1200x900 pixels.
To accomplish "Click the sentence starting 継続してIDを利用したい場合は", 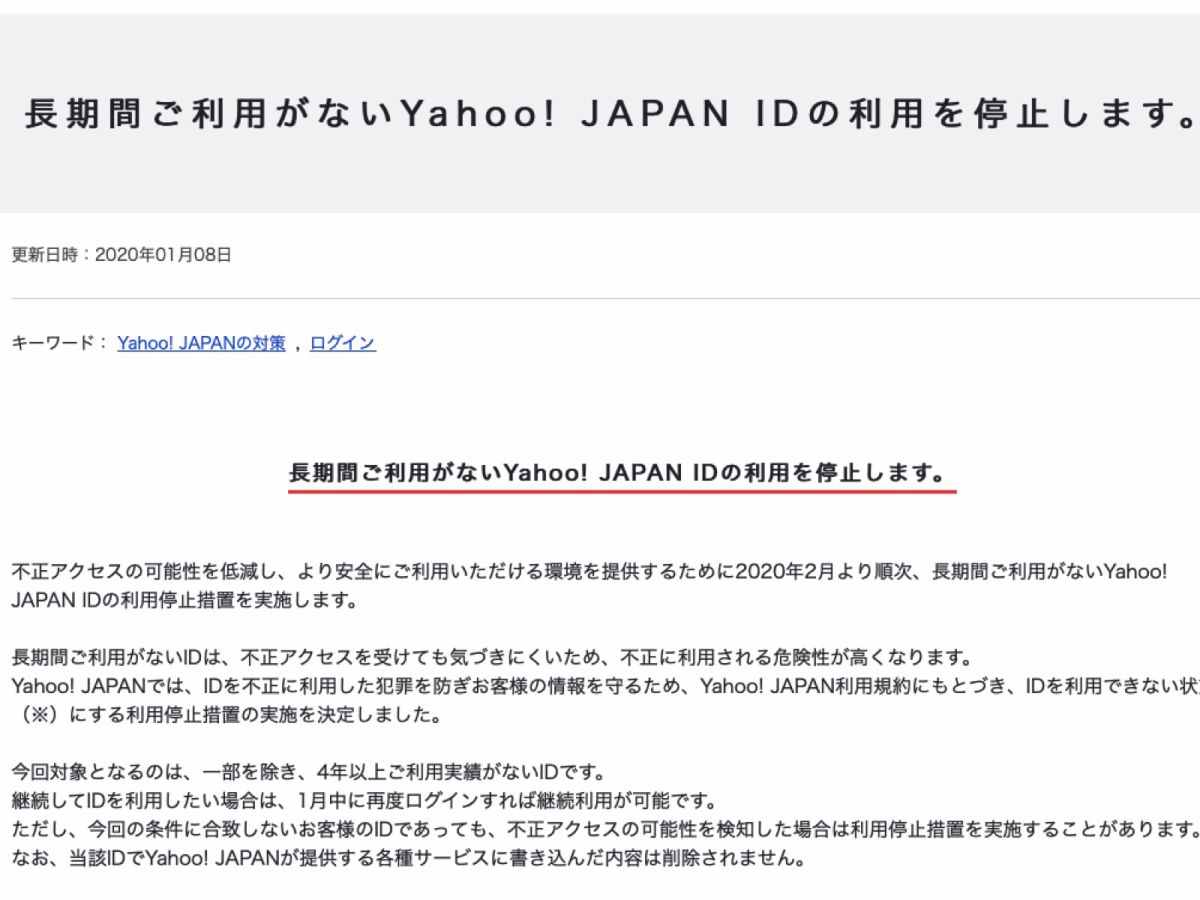I will point(364,802).
